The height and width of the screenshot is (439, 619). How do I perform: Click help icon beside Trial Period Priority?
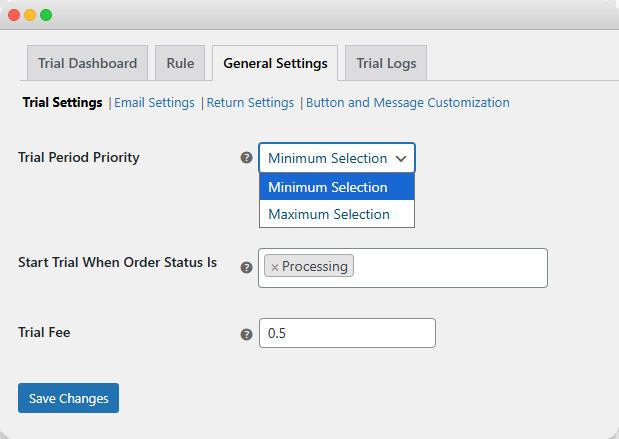pyautogui.click(x=246, y=158)
